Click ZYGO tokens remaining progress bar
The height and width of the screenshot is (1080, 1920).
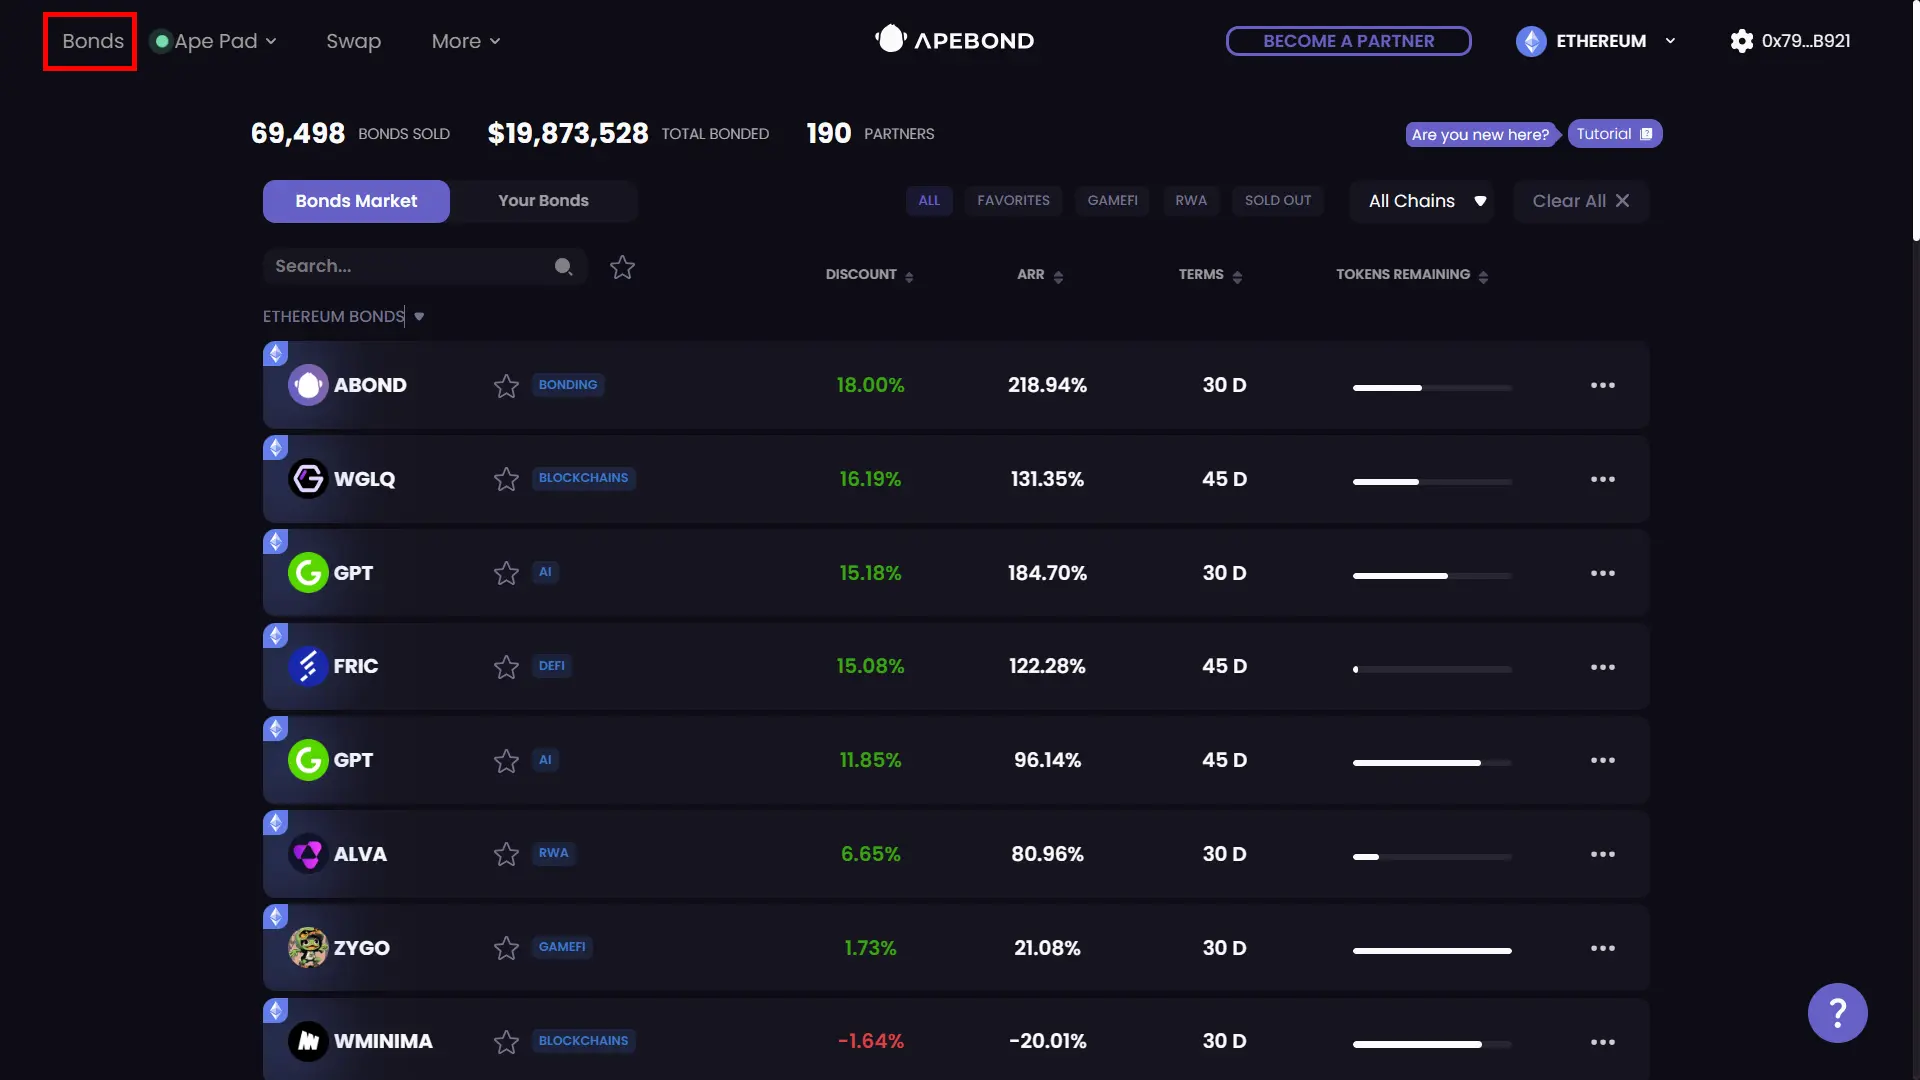(x=1432, y=951)
